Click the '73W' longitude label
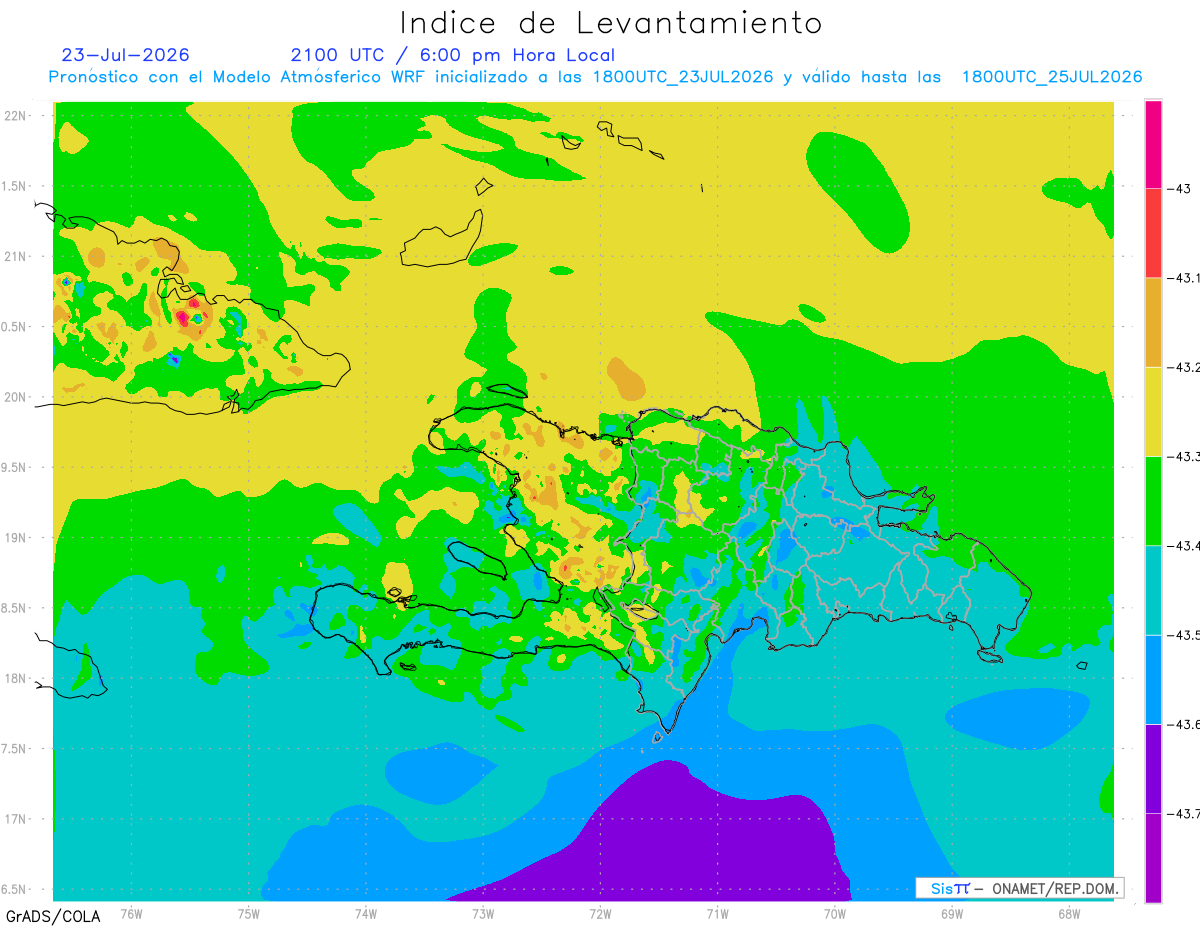This screenshot has height=927, width=1200. (483, 913)
